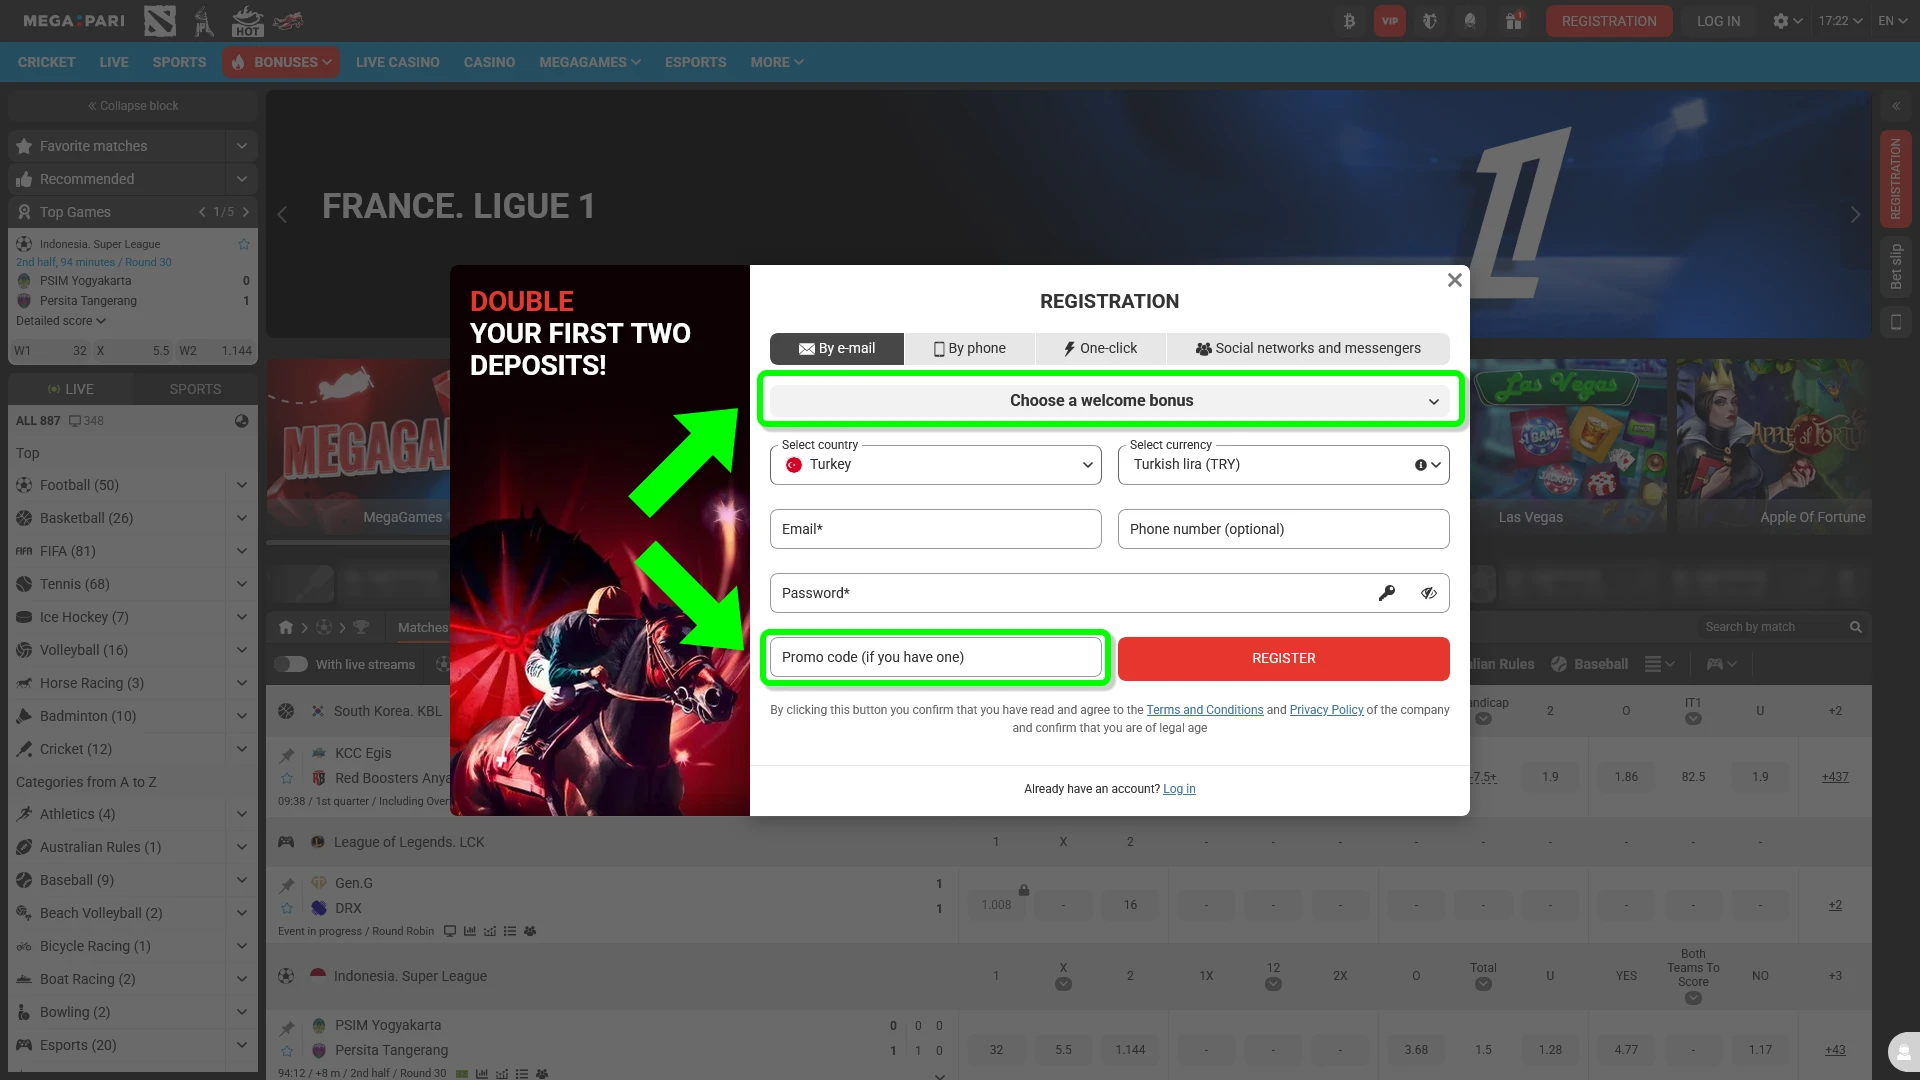
Task: Switch to the By phone tab
Action: tap(970, 349)
